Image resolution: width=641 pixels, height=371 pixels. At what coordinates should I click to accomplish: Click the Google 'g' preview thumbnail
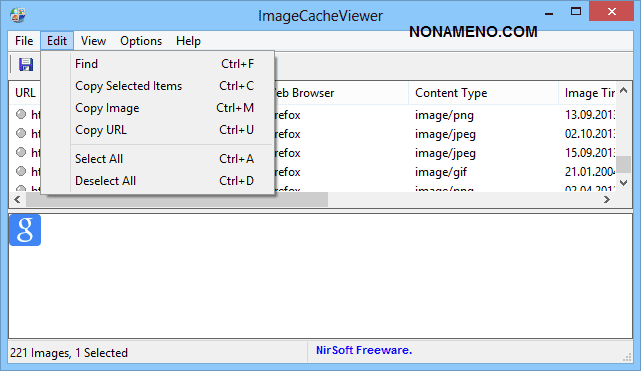(x=25, y=230)
